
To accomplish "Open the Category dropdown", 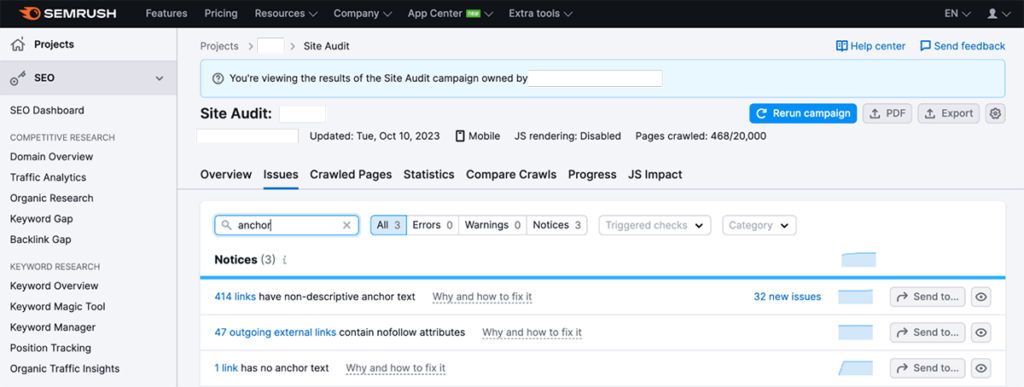I will point(759,225).
